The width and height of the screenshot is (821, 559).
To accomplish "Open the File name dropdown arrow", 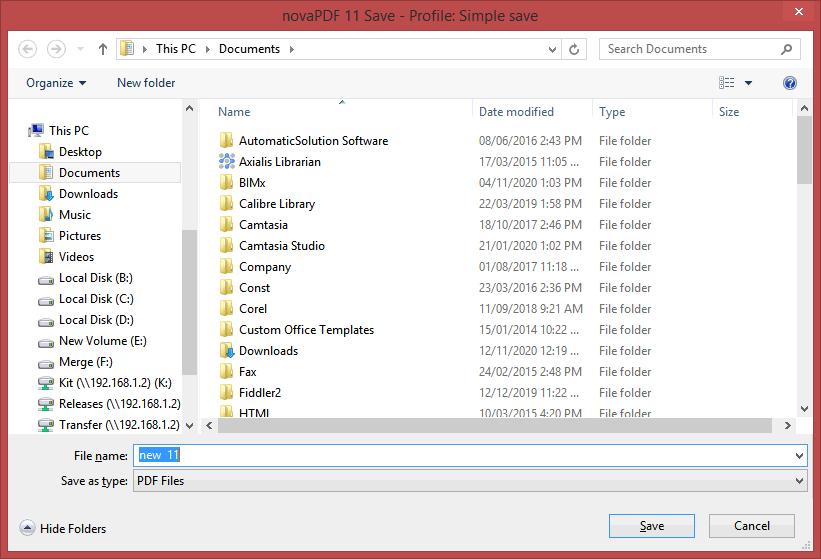I will pos(799,455).
